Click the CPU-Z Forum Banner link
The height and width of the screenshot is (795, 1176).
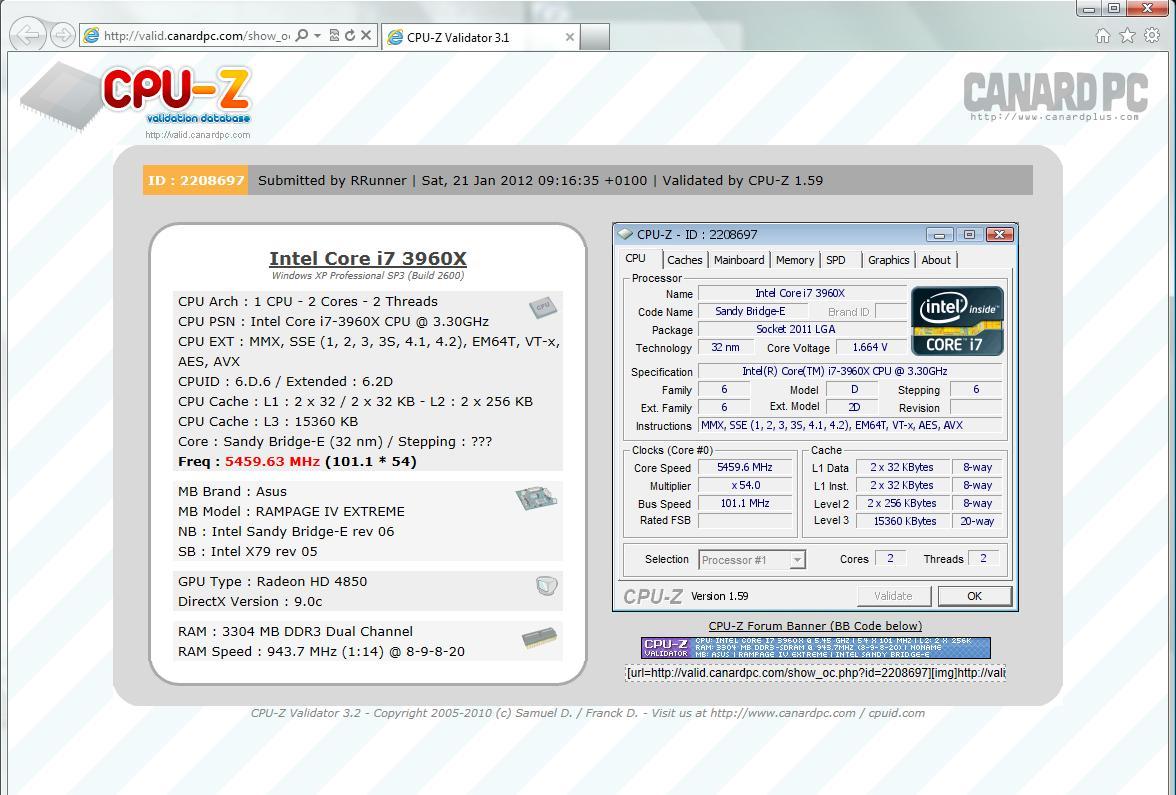(x=815, y=626)
